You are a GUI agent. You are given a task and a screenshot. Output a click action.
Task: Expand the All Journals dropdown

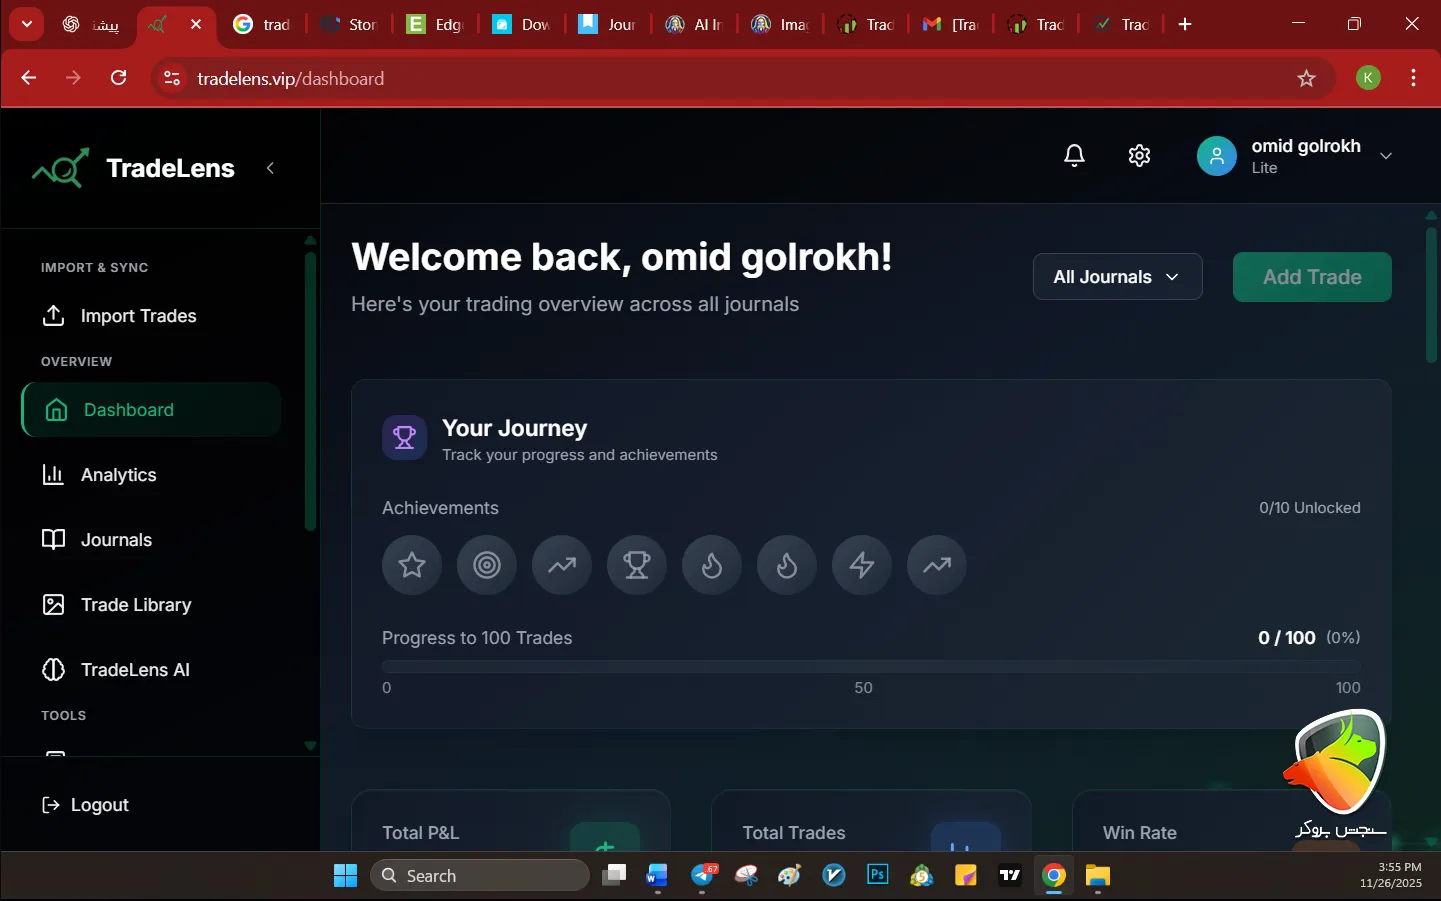1117,277
